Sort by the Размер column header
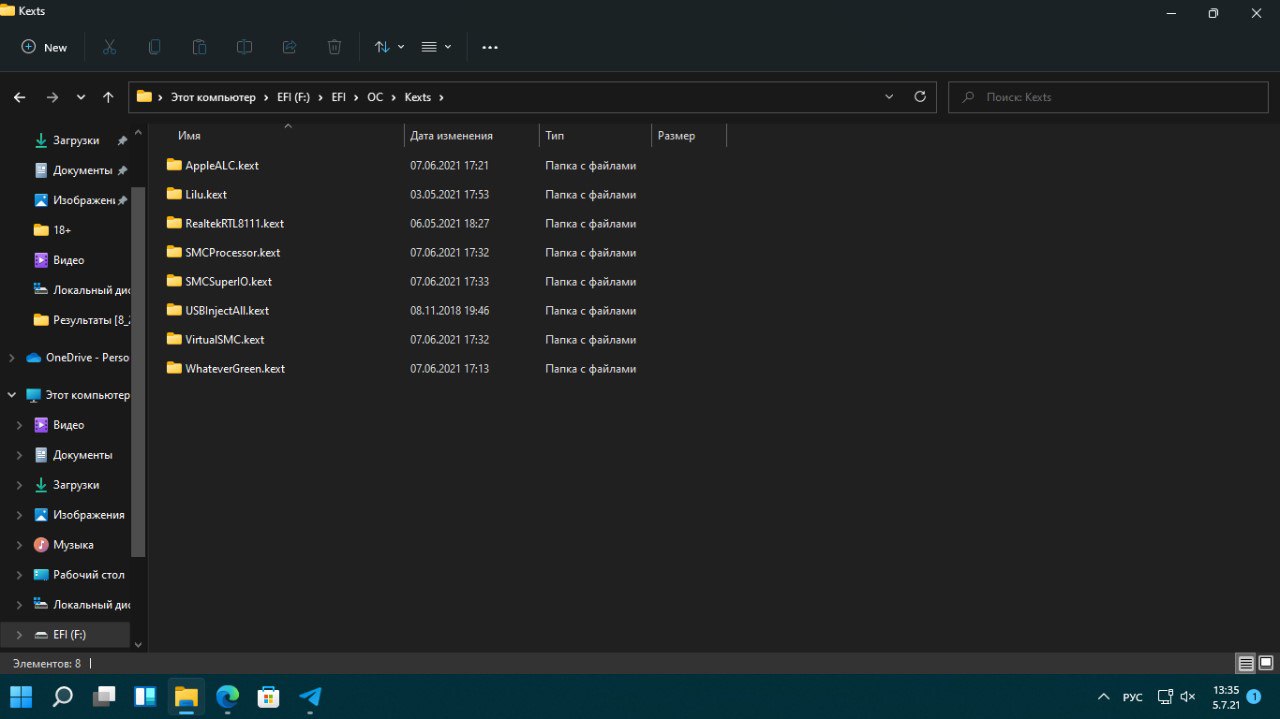 click(676, 135)
